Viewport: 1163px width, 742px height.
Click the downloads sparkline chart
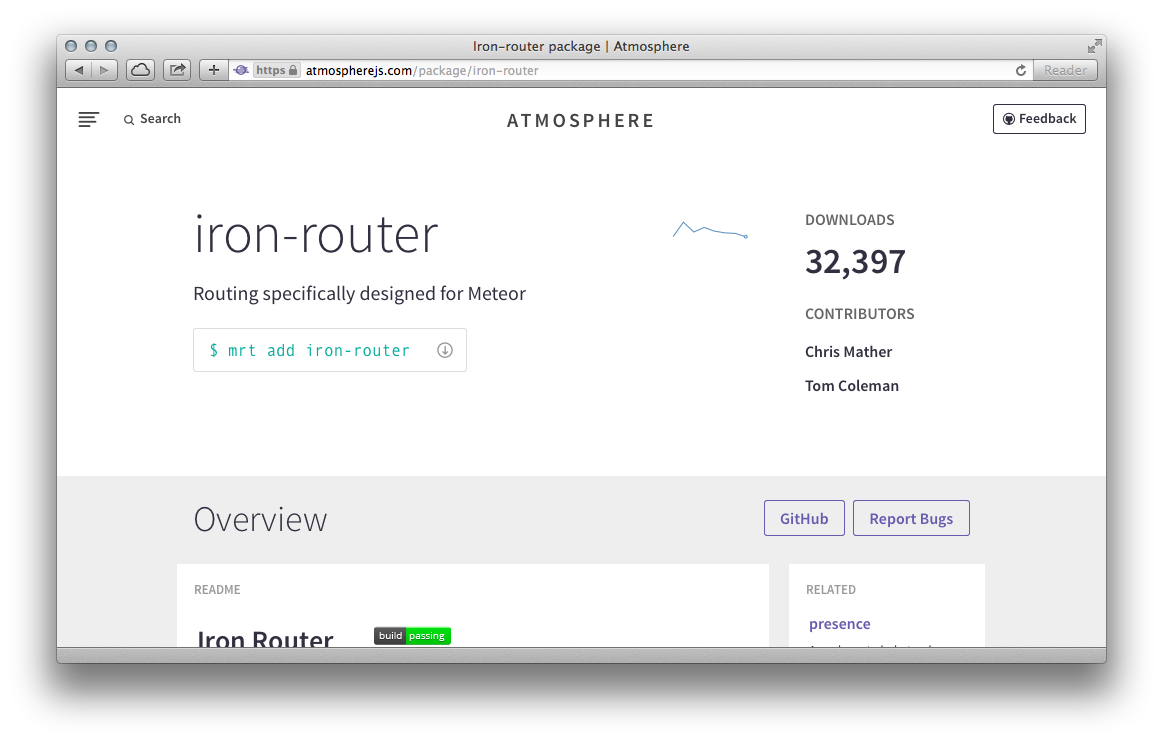point(710,229)
